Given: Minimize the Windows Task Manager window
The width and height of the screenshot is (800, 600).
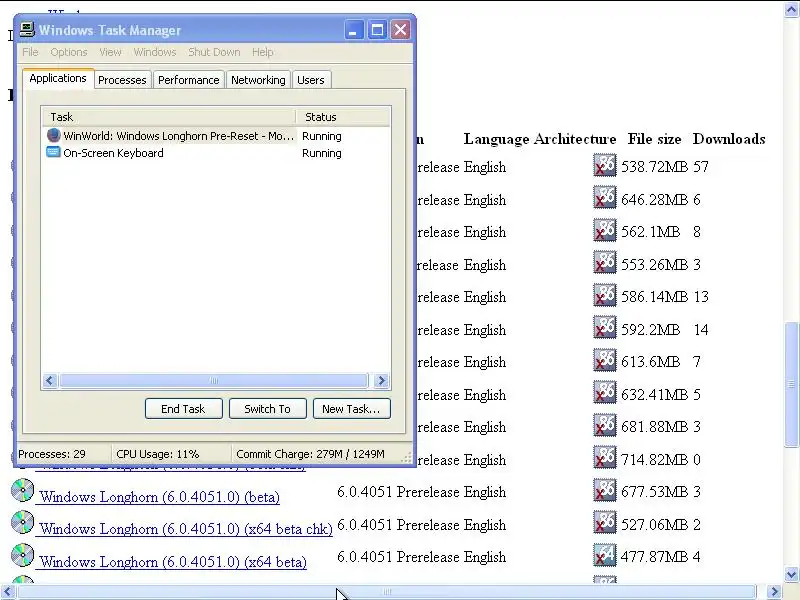Looking at the screenshot, I should tap(353, 30).
